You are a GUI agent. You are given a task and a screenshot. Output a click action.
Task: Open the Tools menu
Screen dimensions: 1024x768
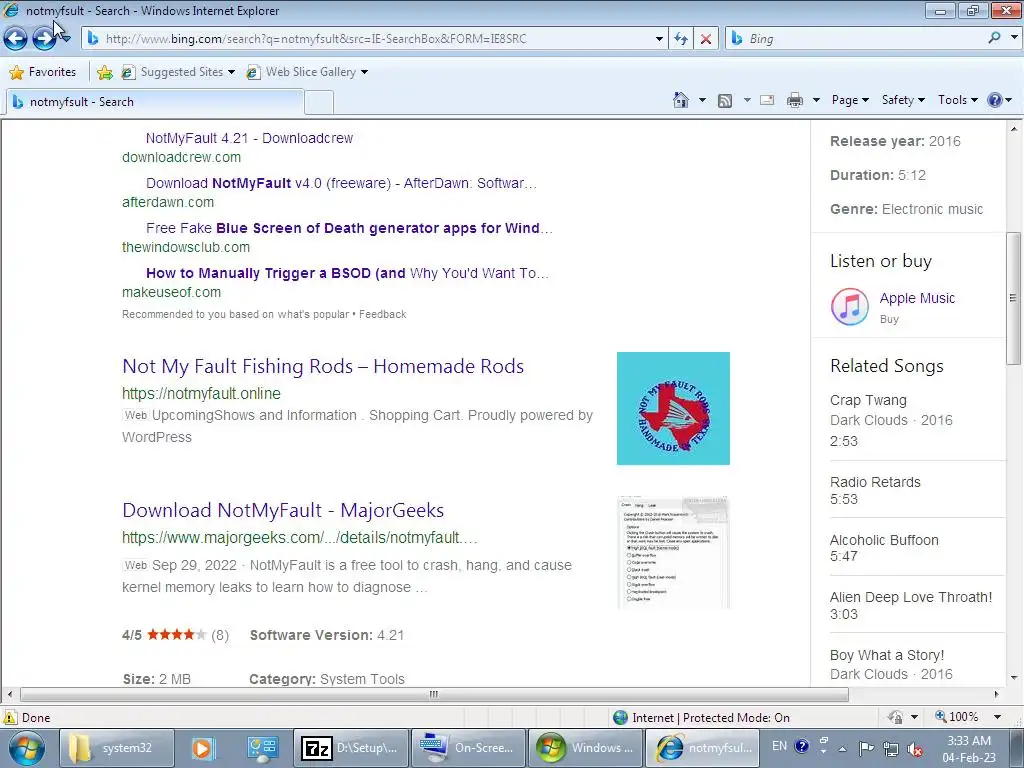[x=958, y=100]
